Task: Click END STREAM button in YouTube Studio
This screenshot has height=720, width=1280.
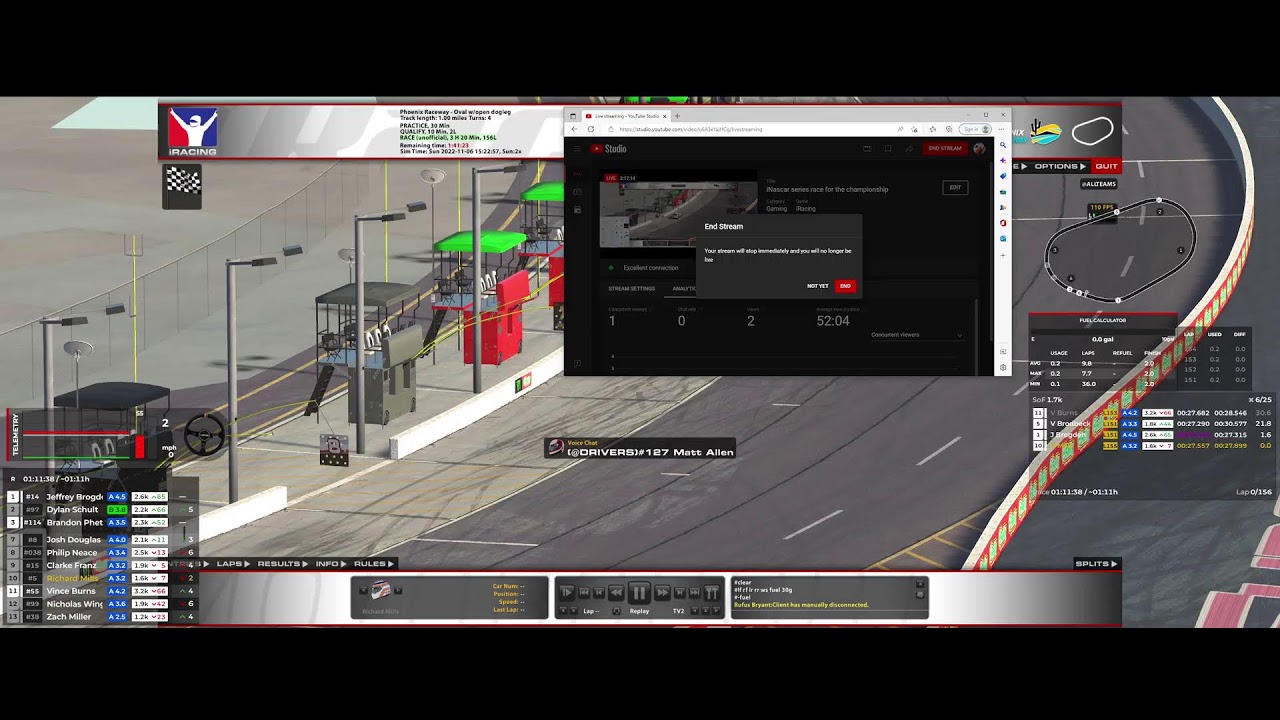Action: tap(945, 148)
